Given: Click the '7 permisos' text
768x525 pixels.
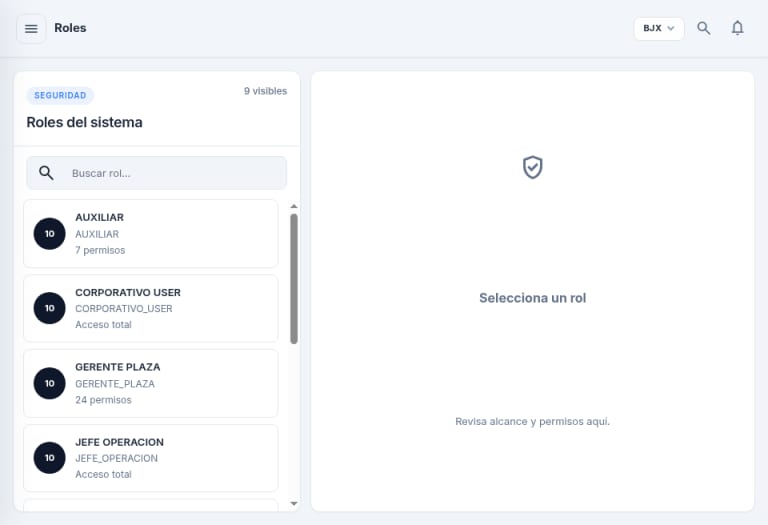Looking at the screenshot, I should tap(100, 250).
